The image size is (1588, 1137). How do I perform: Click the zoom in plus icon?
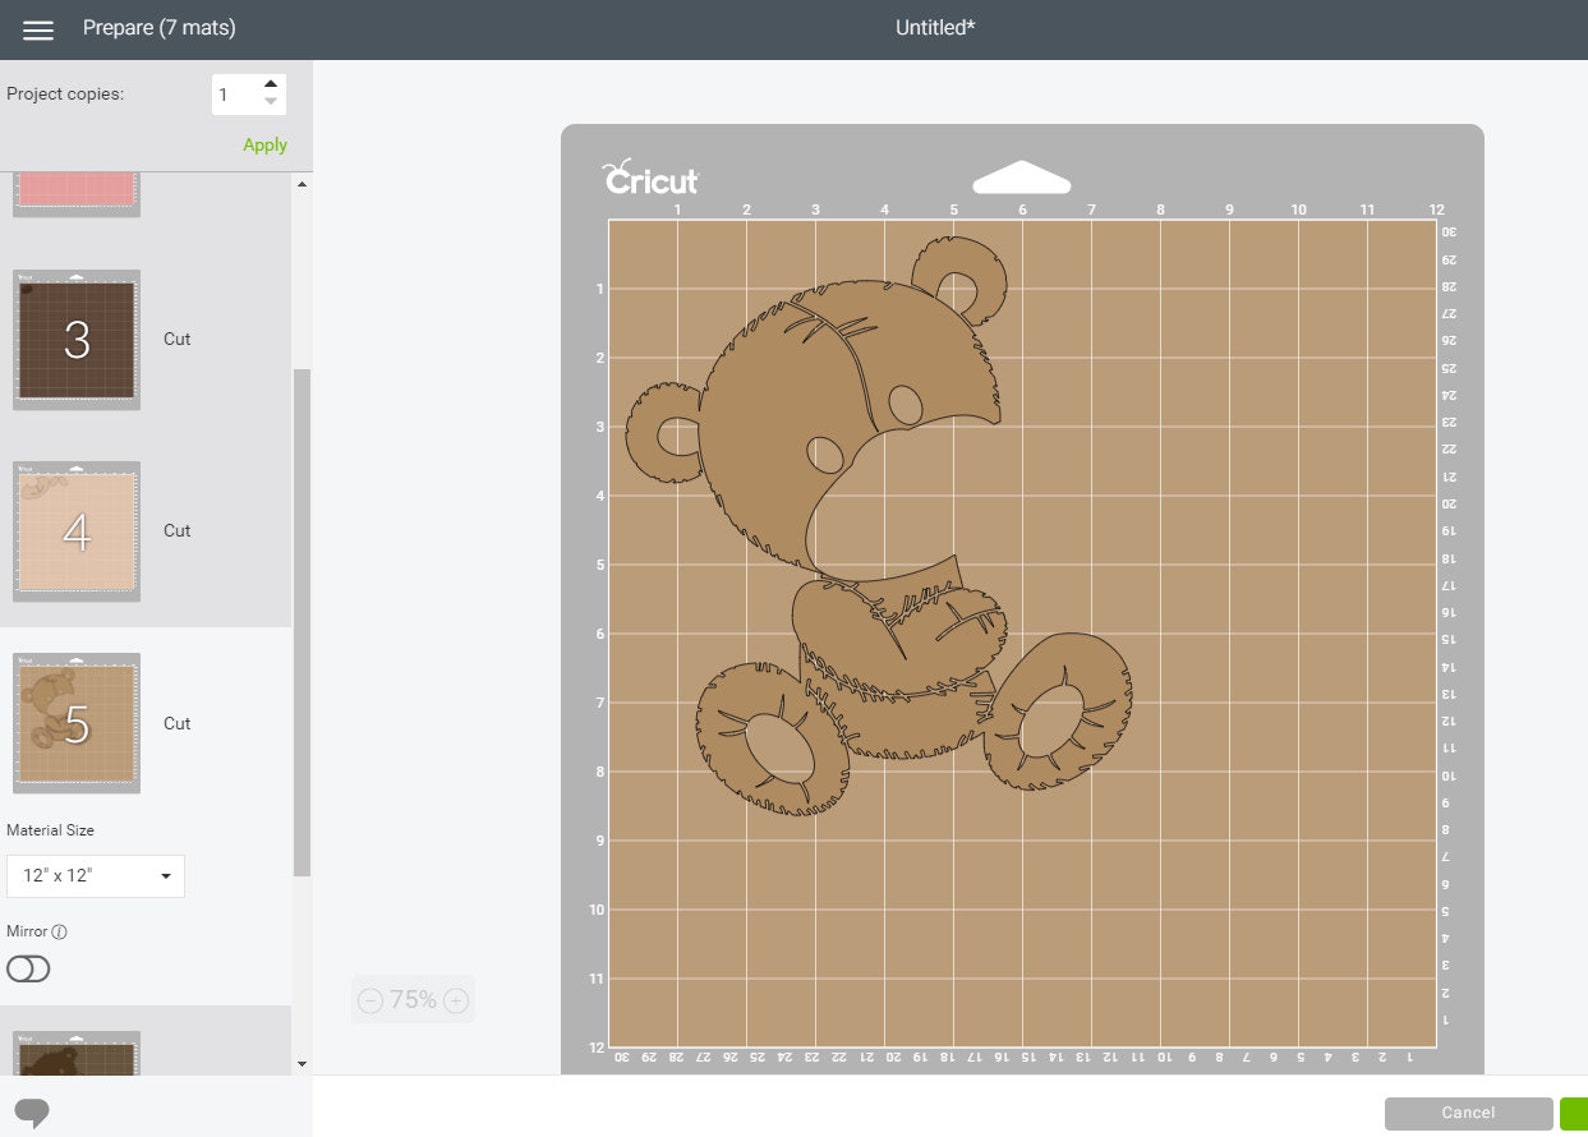pyautogui.click(x=456, y=1000)
